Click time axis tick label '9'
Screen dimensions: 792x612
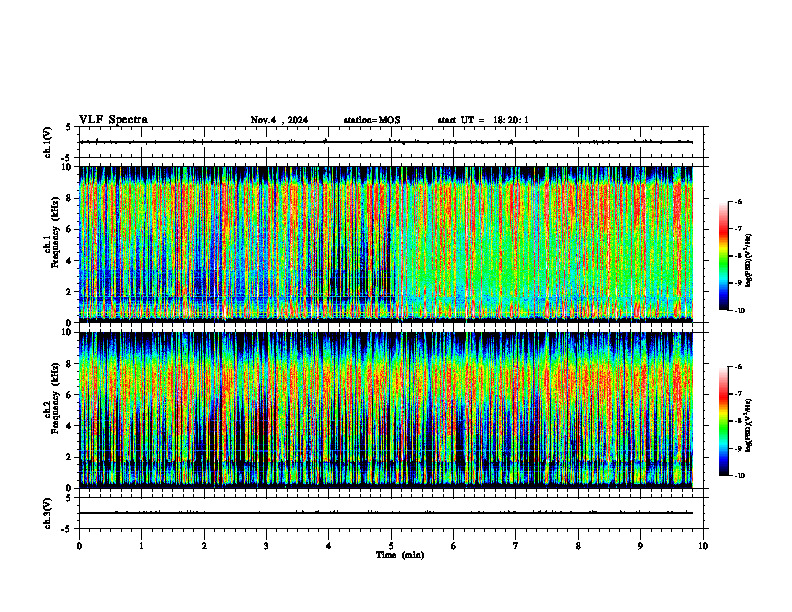[640, 546]
